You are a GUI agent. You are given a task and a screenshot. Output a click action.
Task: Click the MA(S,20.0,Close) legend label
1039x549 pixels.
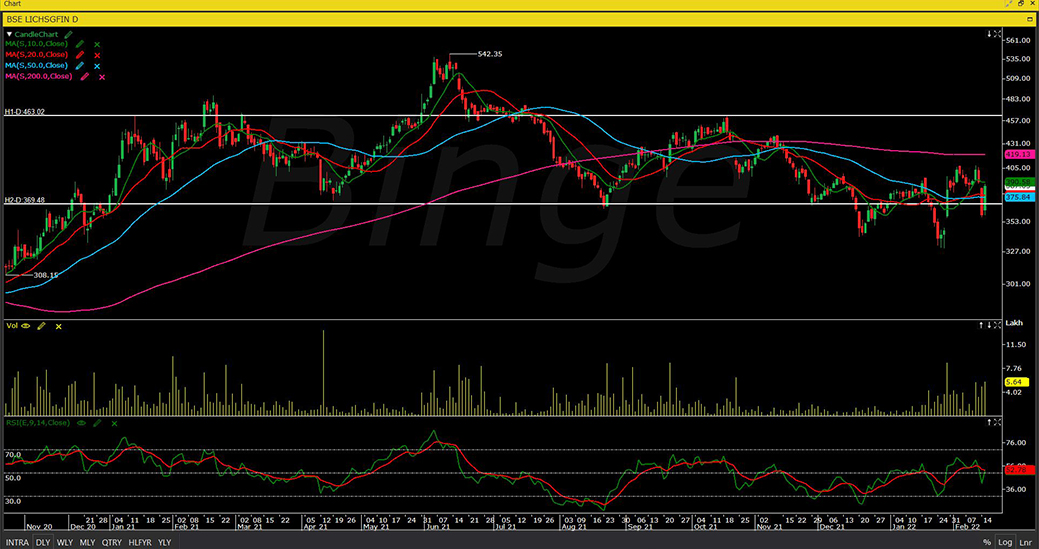[x=36, y=55]
